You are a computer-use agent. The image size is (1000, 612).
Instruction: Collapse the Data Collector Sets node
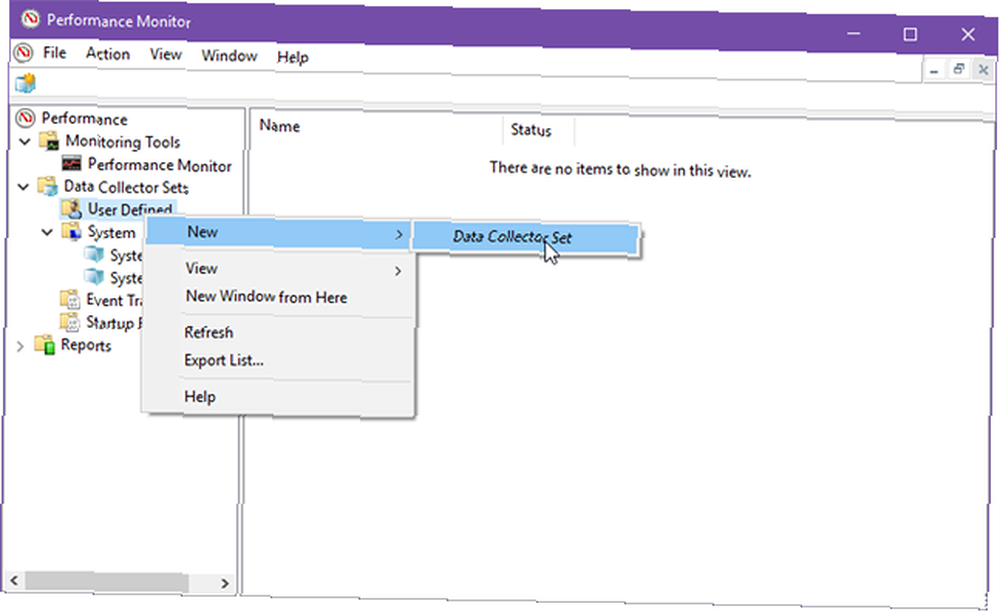tap(24, 187)
